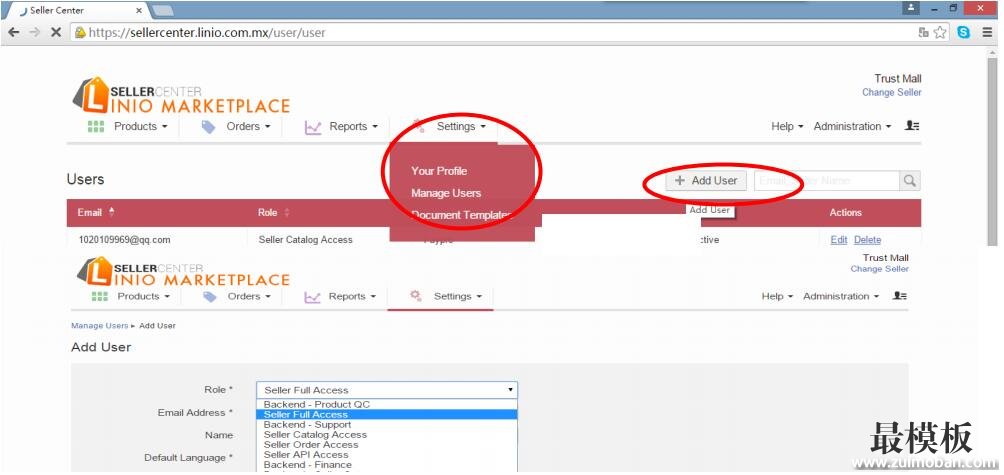
Task: Open the Administration dropdown in upper menu
Action: coord(852,126)
